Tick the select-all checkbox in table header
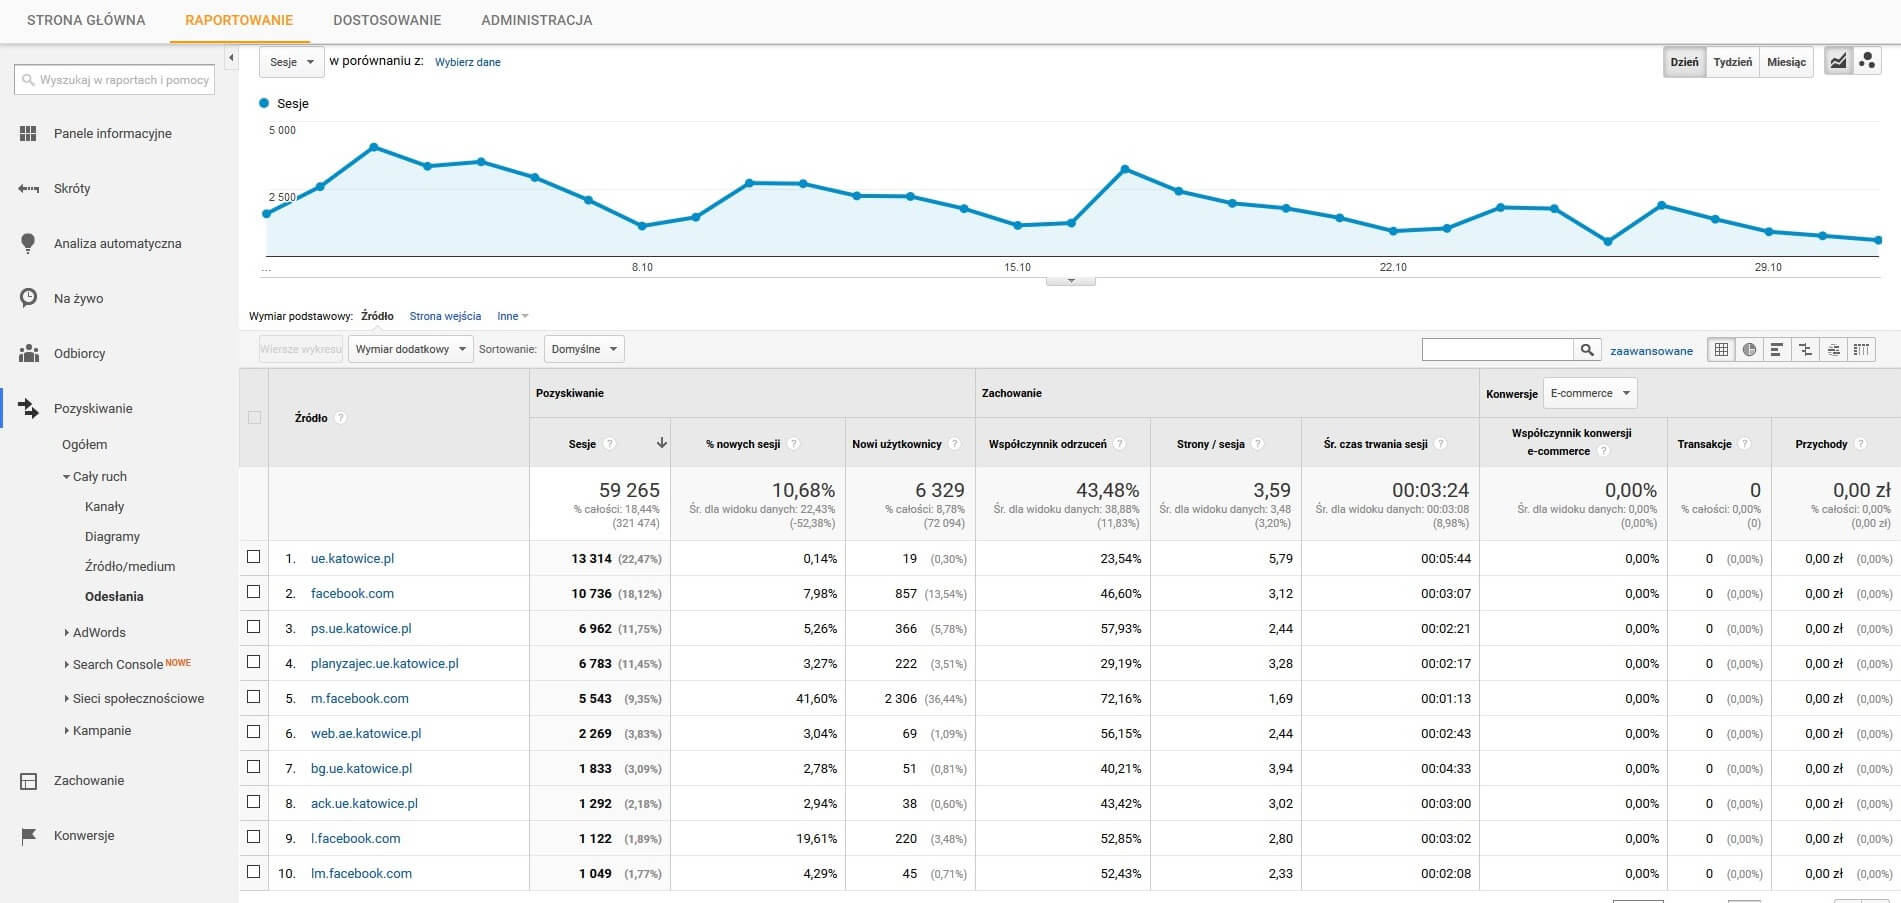The image size is (1901, 903). pos(254,418)
